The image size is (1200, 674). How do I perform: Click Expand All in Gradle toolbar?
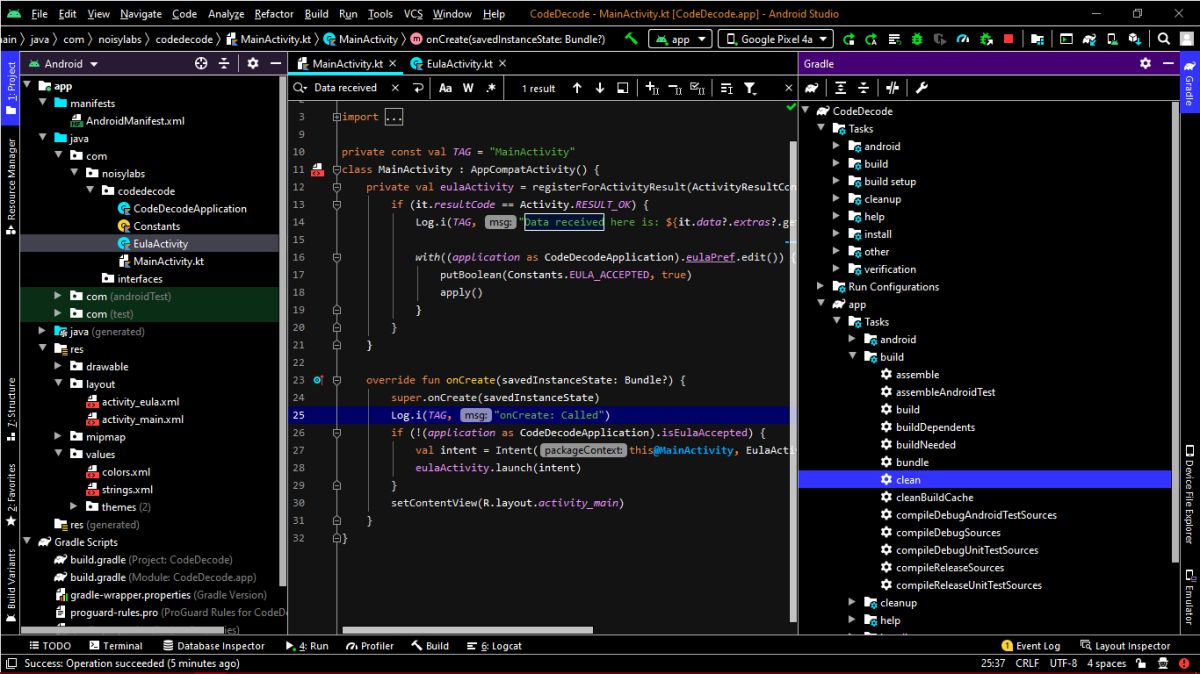tap(841, 88)
